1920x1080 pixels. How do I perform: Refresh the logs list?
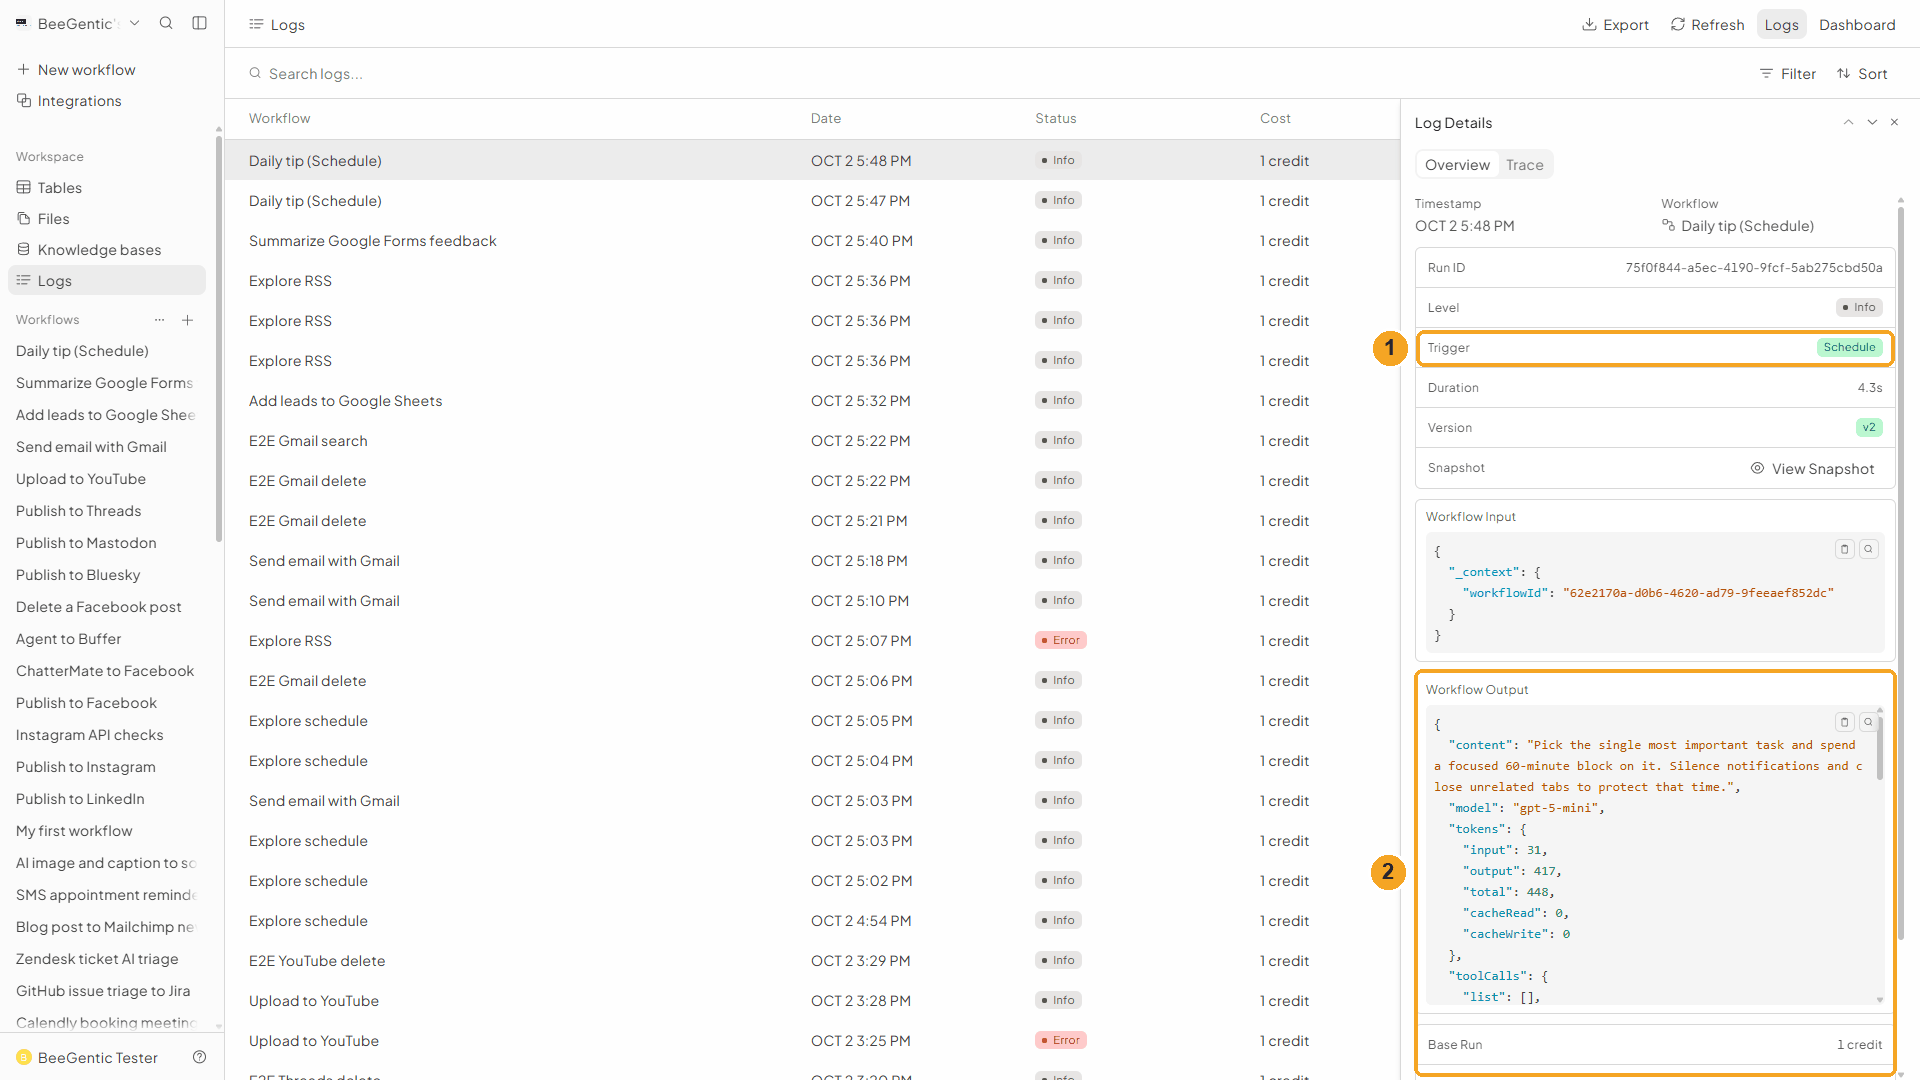[1707, 25]
